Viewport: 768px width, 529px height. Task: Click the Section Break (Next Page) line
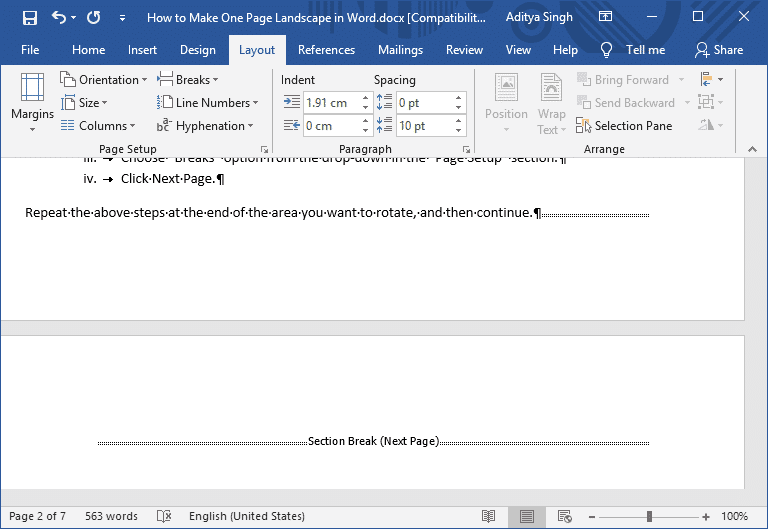tap(373, 441)
